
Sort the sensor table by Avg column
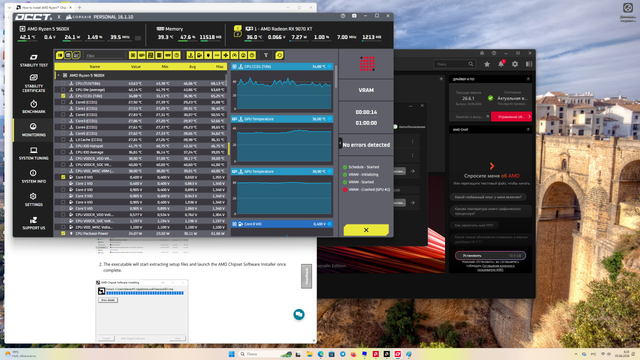(x=192, y=67)
